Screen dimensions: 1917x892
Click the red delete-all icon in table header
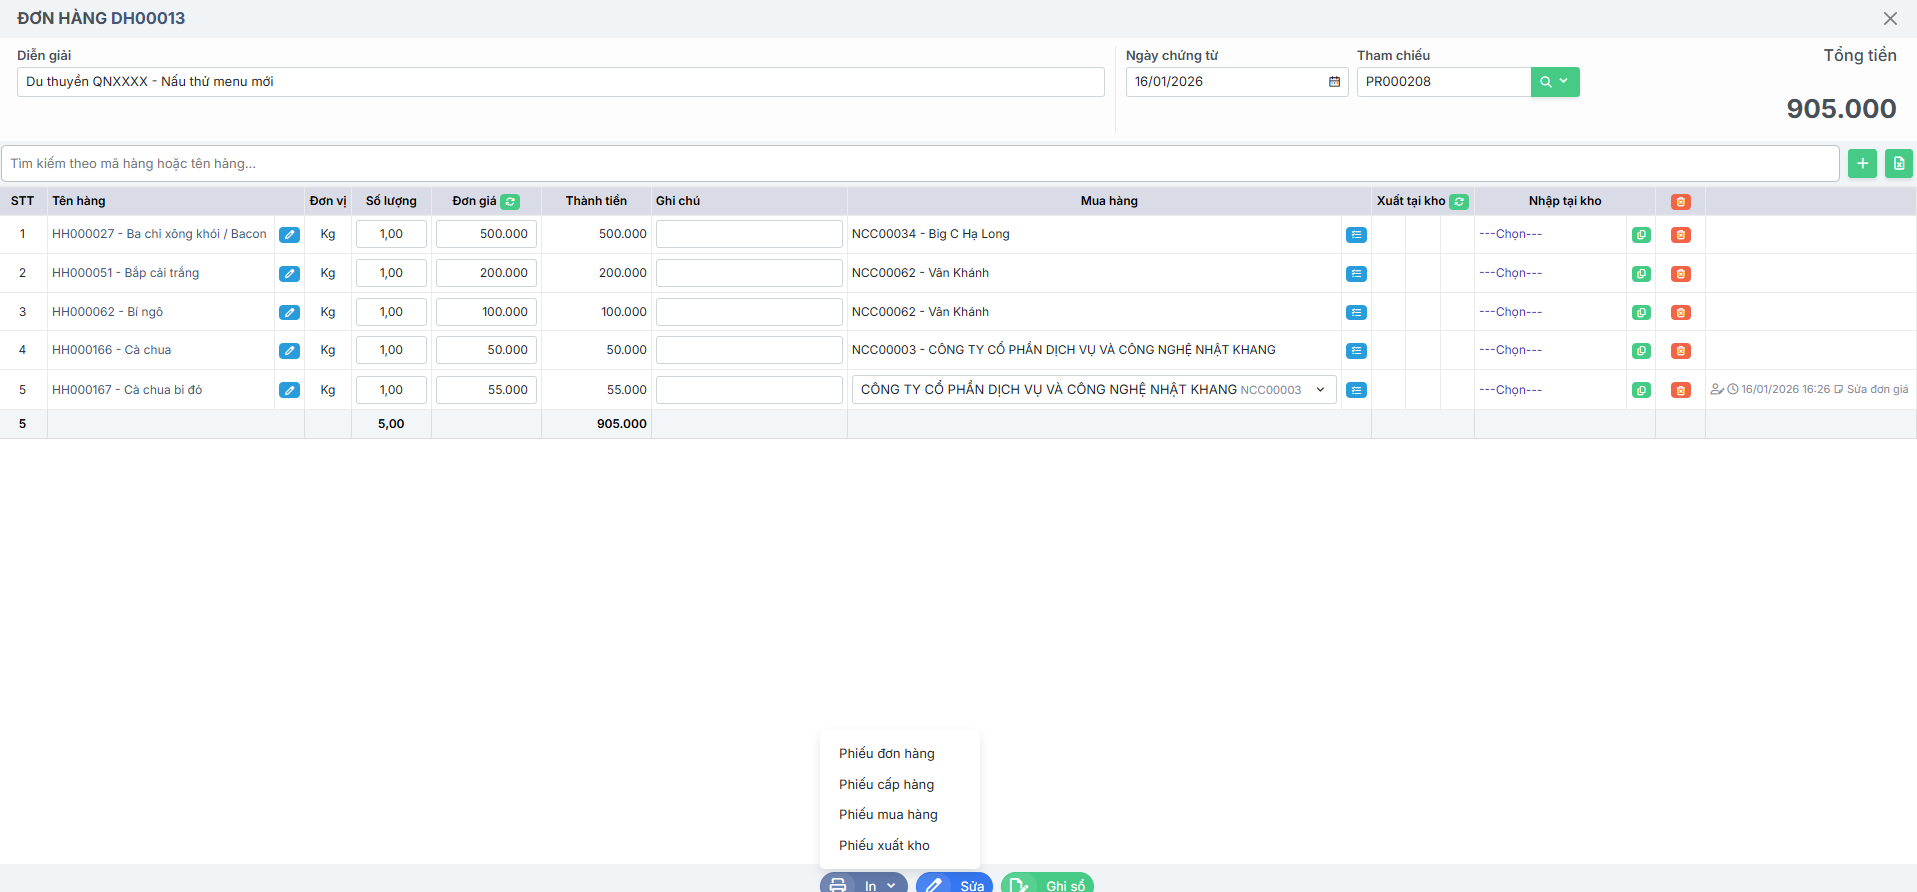(1680, 201)
